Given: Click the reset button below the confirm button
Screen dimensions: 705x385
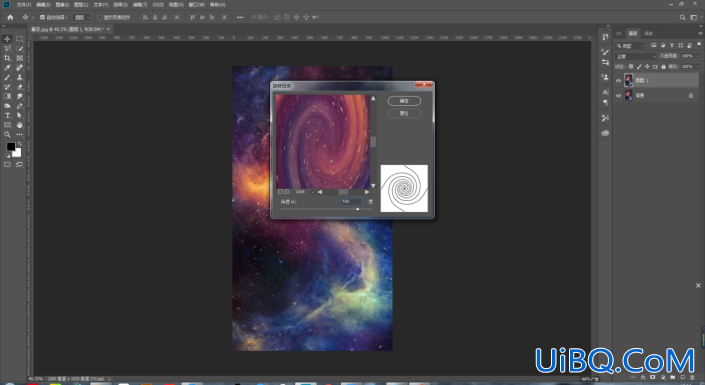Looking at the screenshot, I should (404, 113).
